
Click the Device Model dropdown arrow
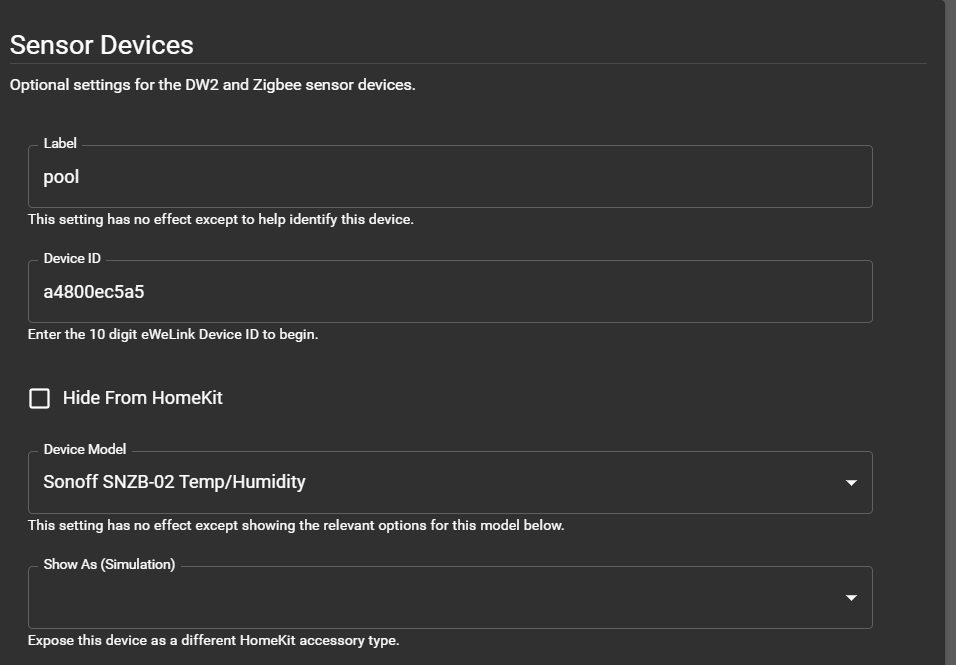pos(851,483)
